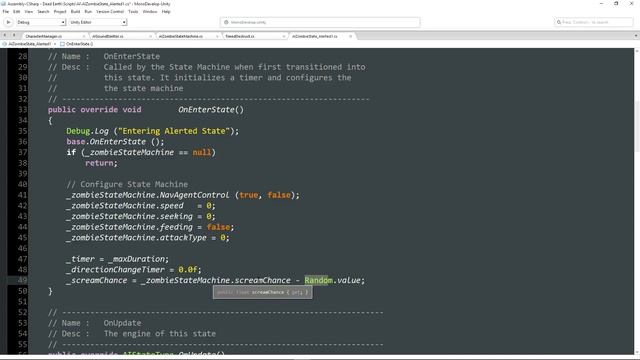Click the 'false' value on the feeding line
This screenshot has width=640, height=360.
pyautogui.click(x=218, y=227)
